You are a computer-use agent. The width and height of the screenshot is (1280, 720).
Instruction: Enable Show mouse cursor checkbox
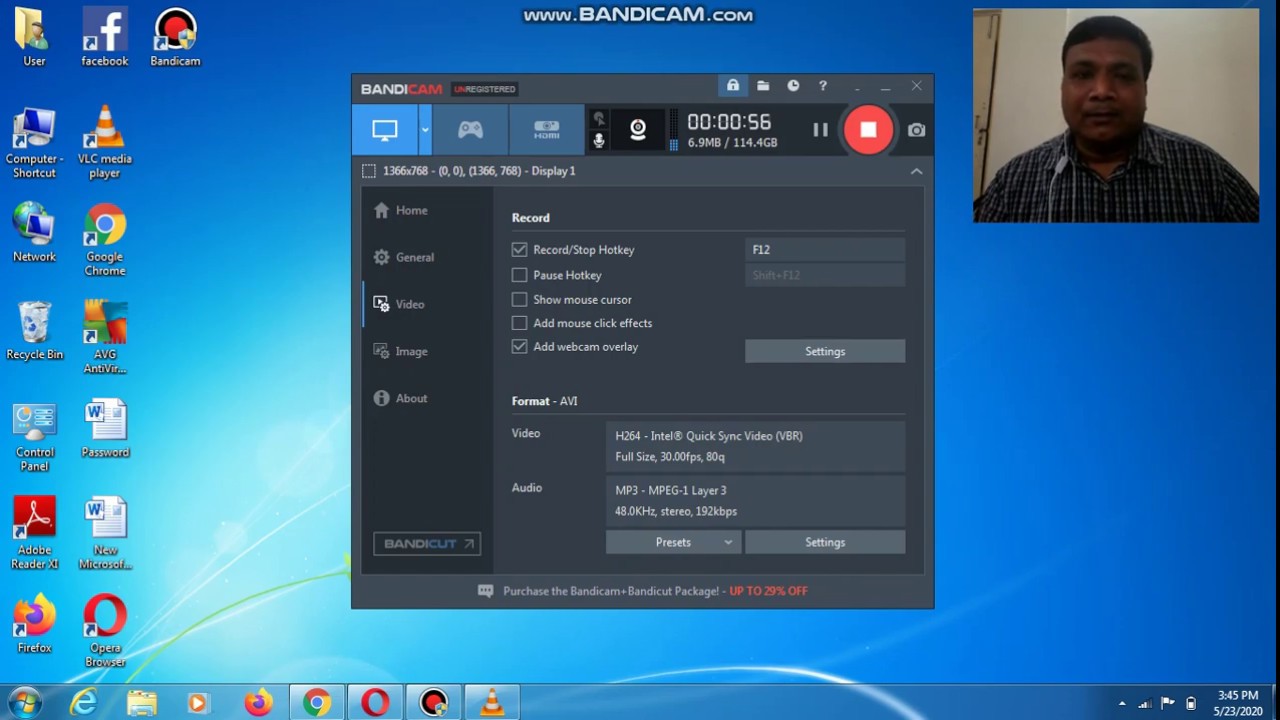[519, 299]
